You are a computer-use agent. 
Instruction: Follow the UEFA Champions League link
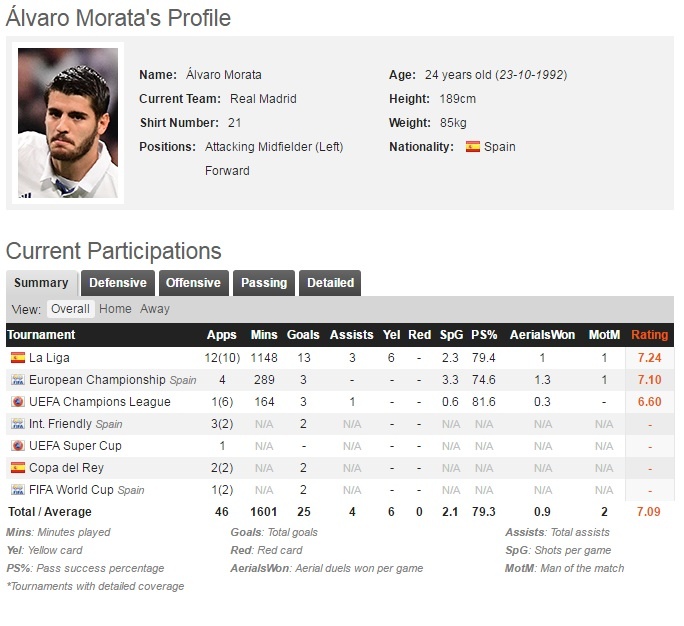[x=100, y=402]
